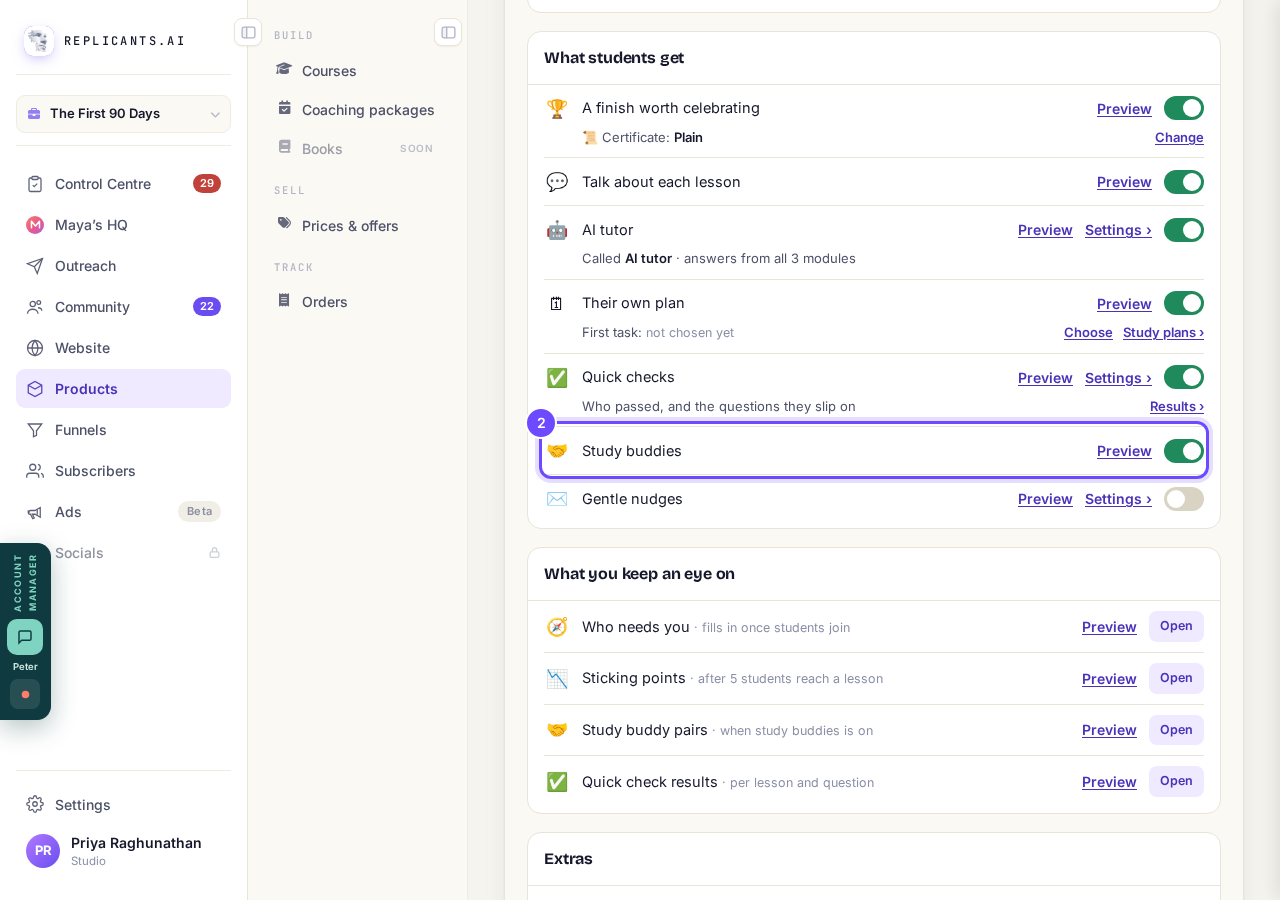This screenshot has height=900, width=1280.
Task: Open Control Centre clipboard icon
Action: coord(35,184)
